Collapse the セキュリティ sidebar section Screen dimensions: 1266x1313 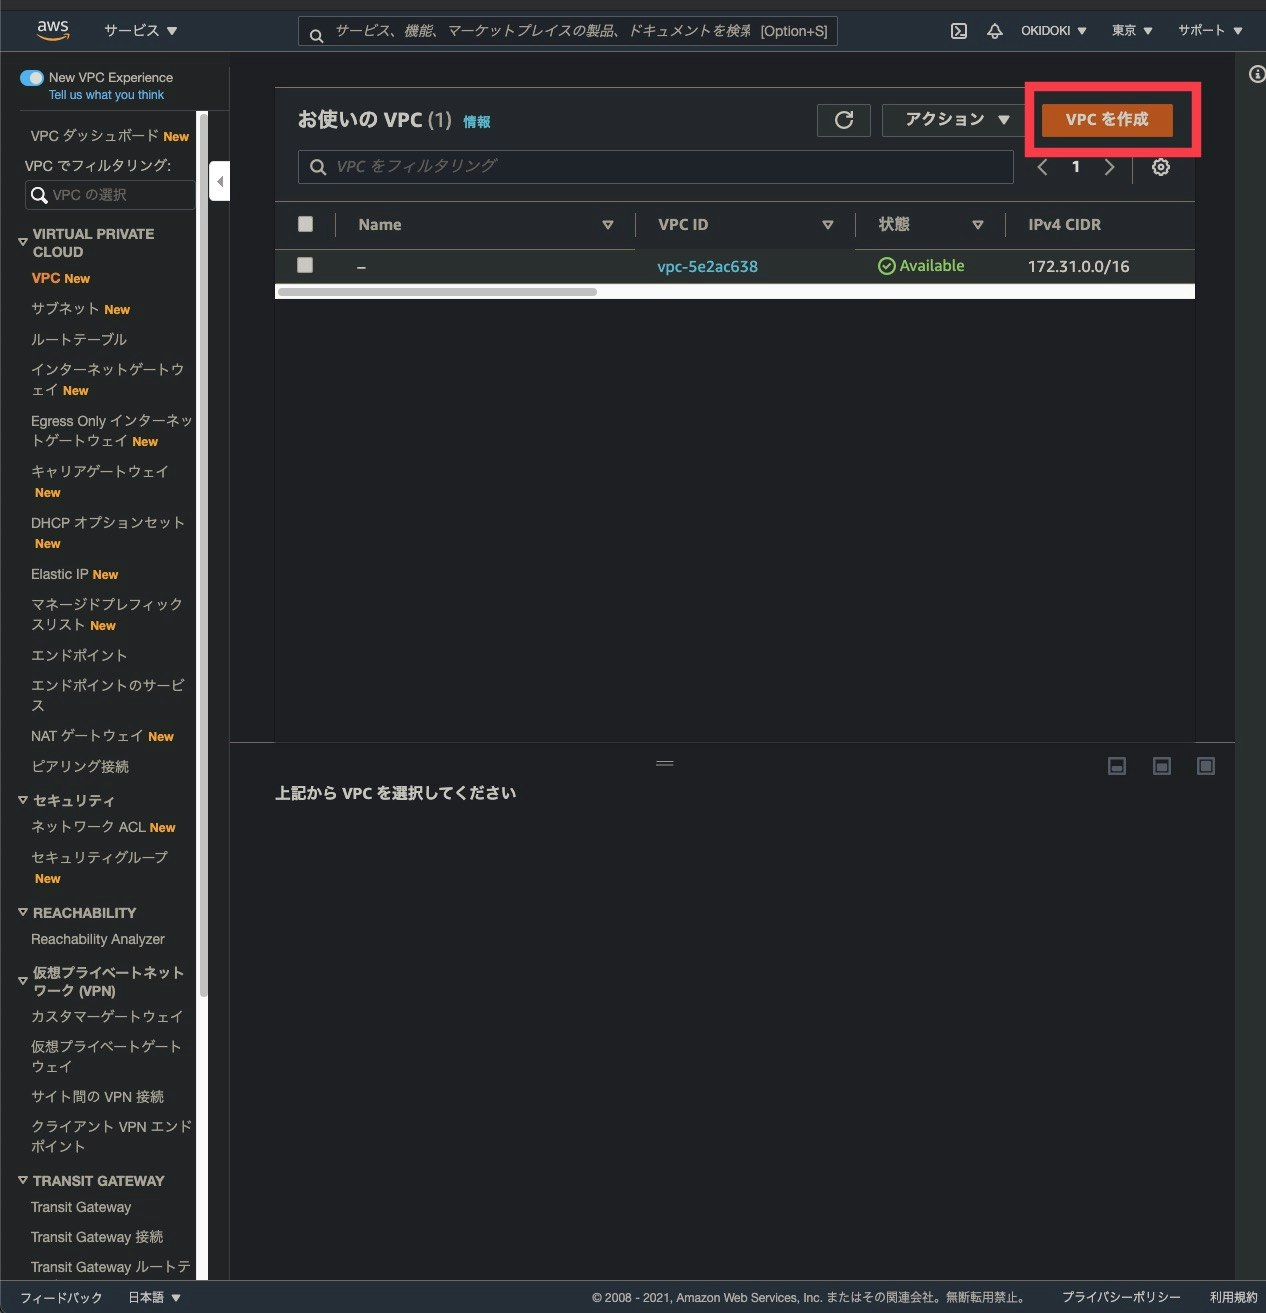tap(23, 800)
